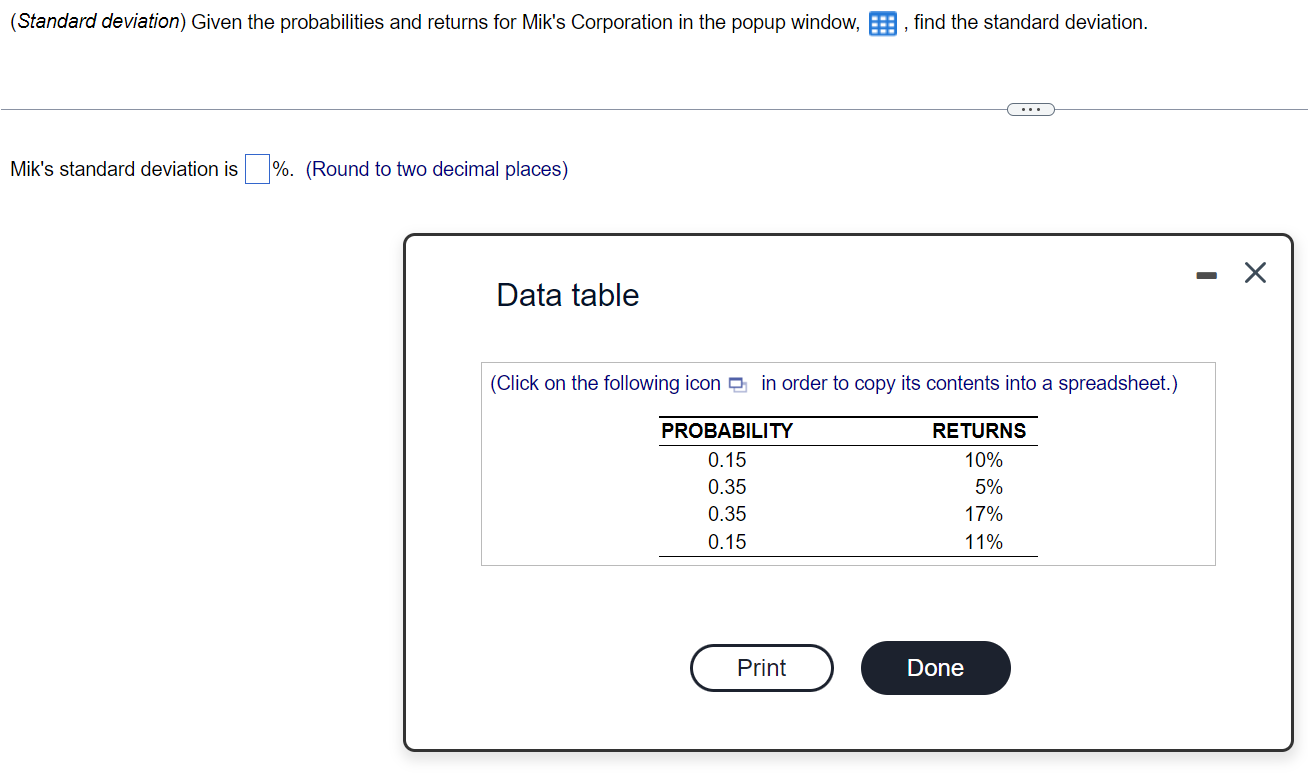The image size is (1308, 777).
Task: Select the standard deviation answer box
Action: (256, 168)
